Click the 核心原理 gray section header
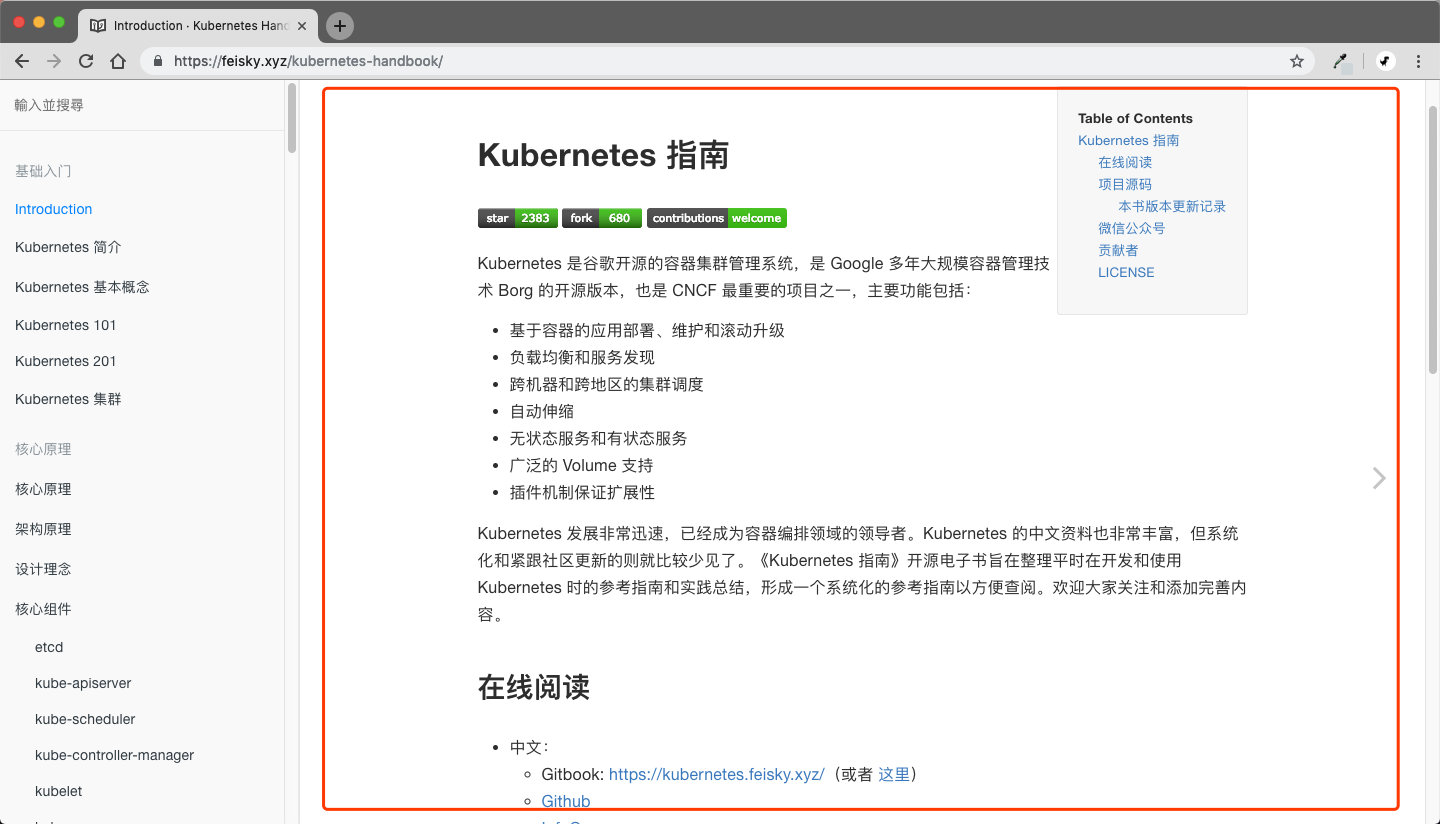The width and height of the screenshot is (1440, 824). coord(43,449)
